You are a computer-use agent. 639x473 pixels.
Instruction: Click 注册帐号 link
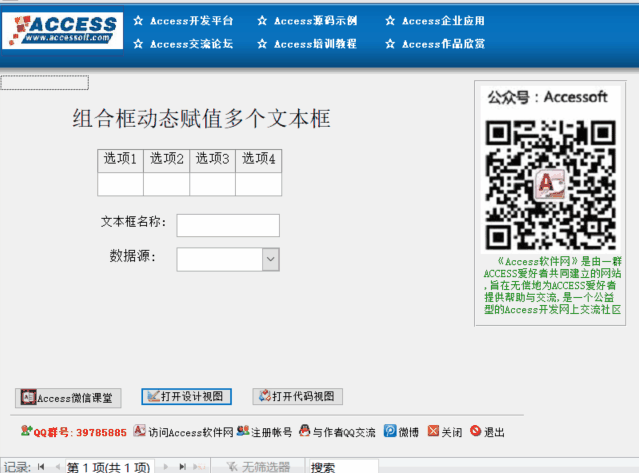click(271, 432)
